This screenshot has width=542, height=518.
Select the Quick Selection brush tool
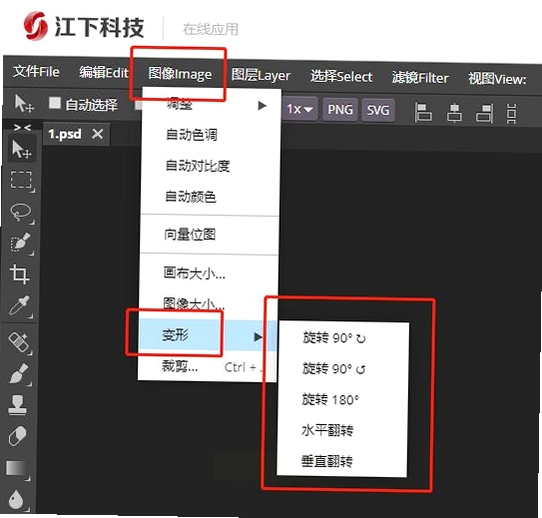click(21, 243)
